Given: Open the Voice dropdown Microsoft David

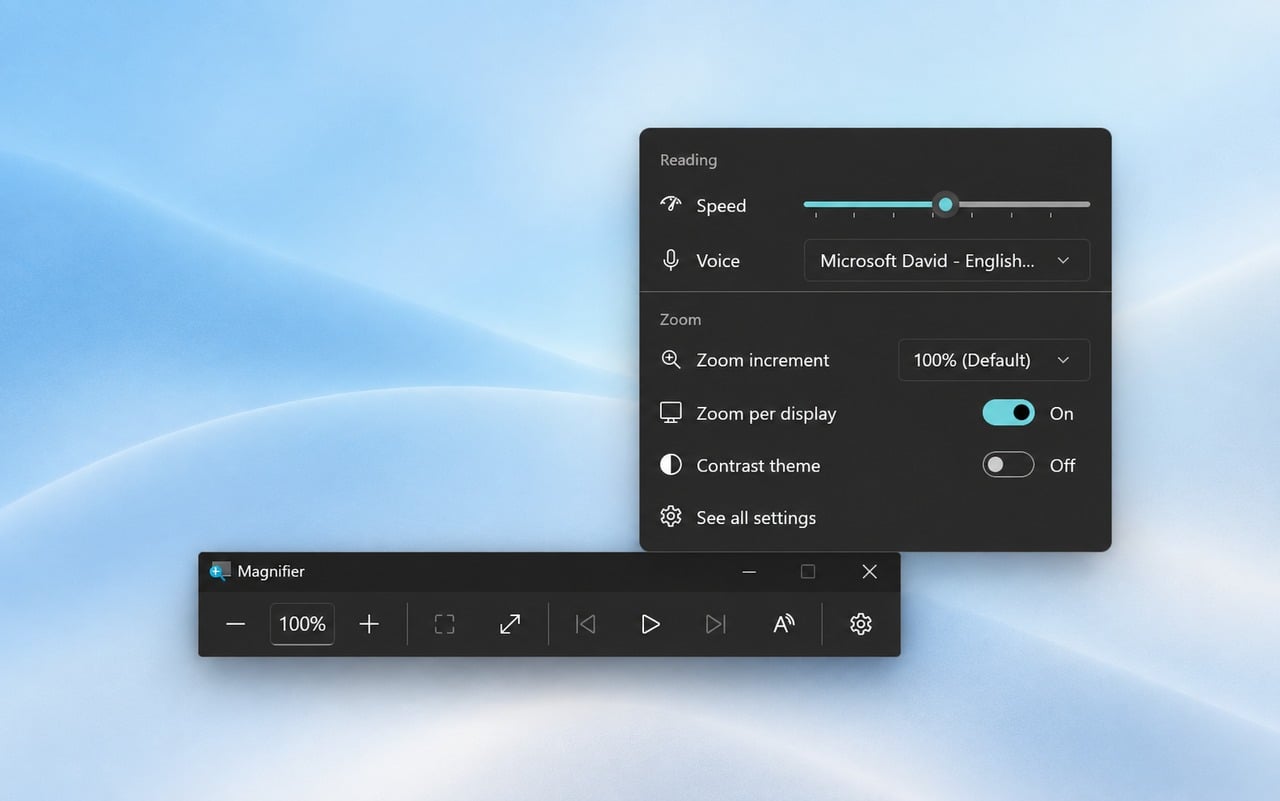Looking at the screenshot, I should click(947, 261).
